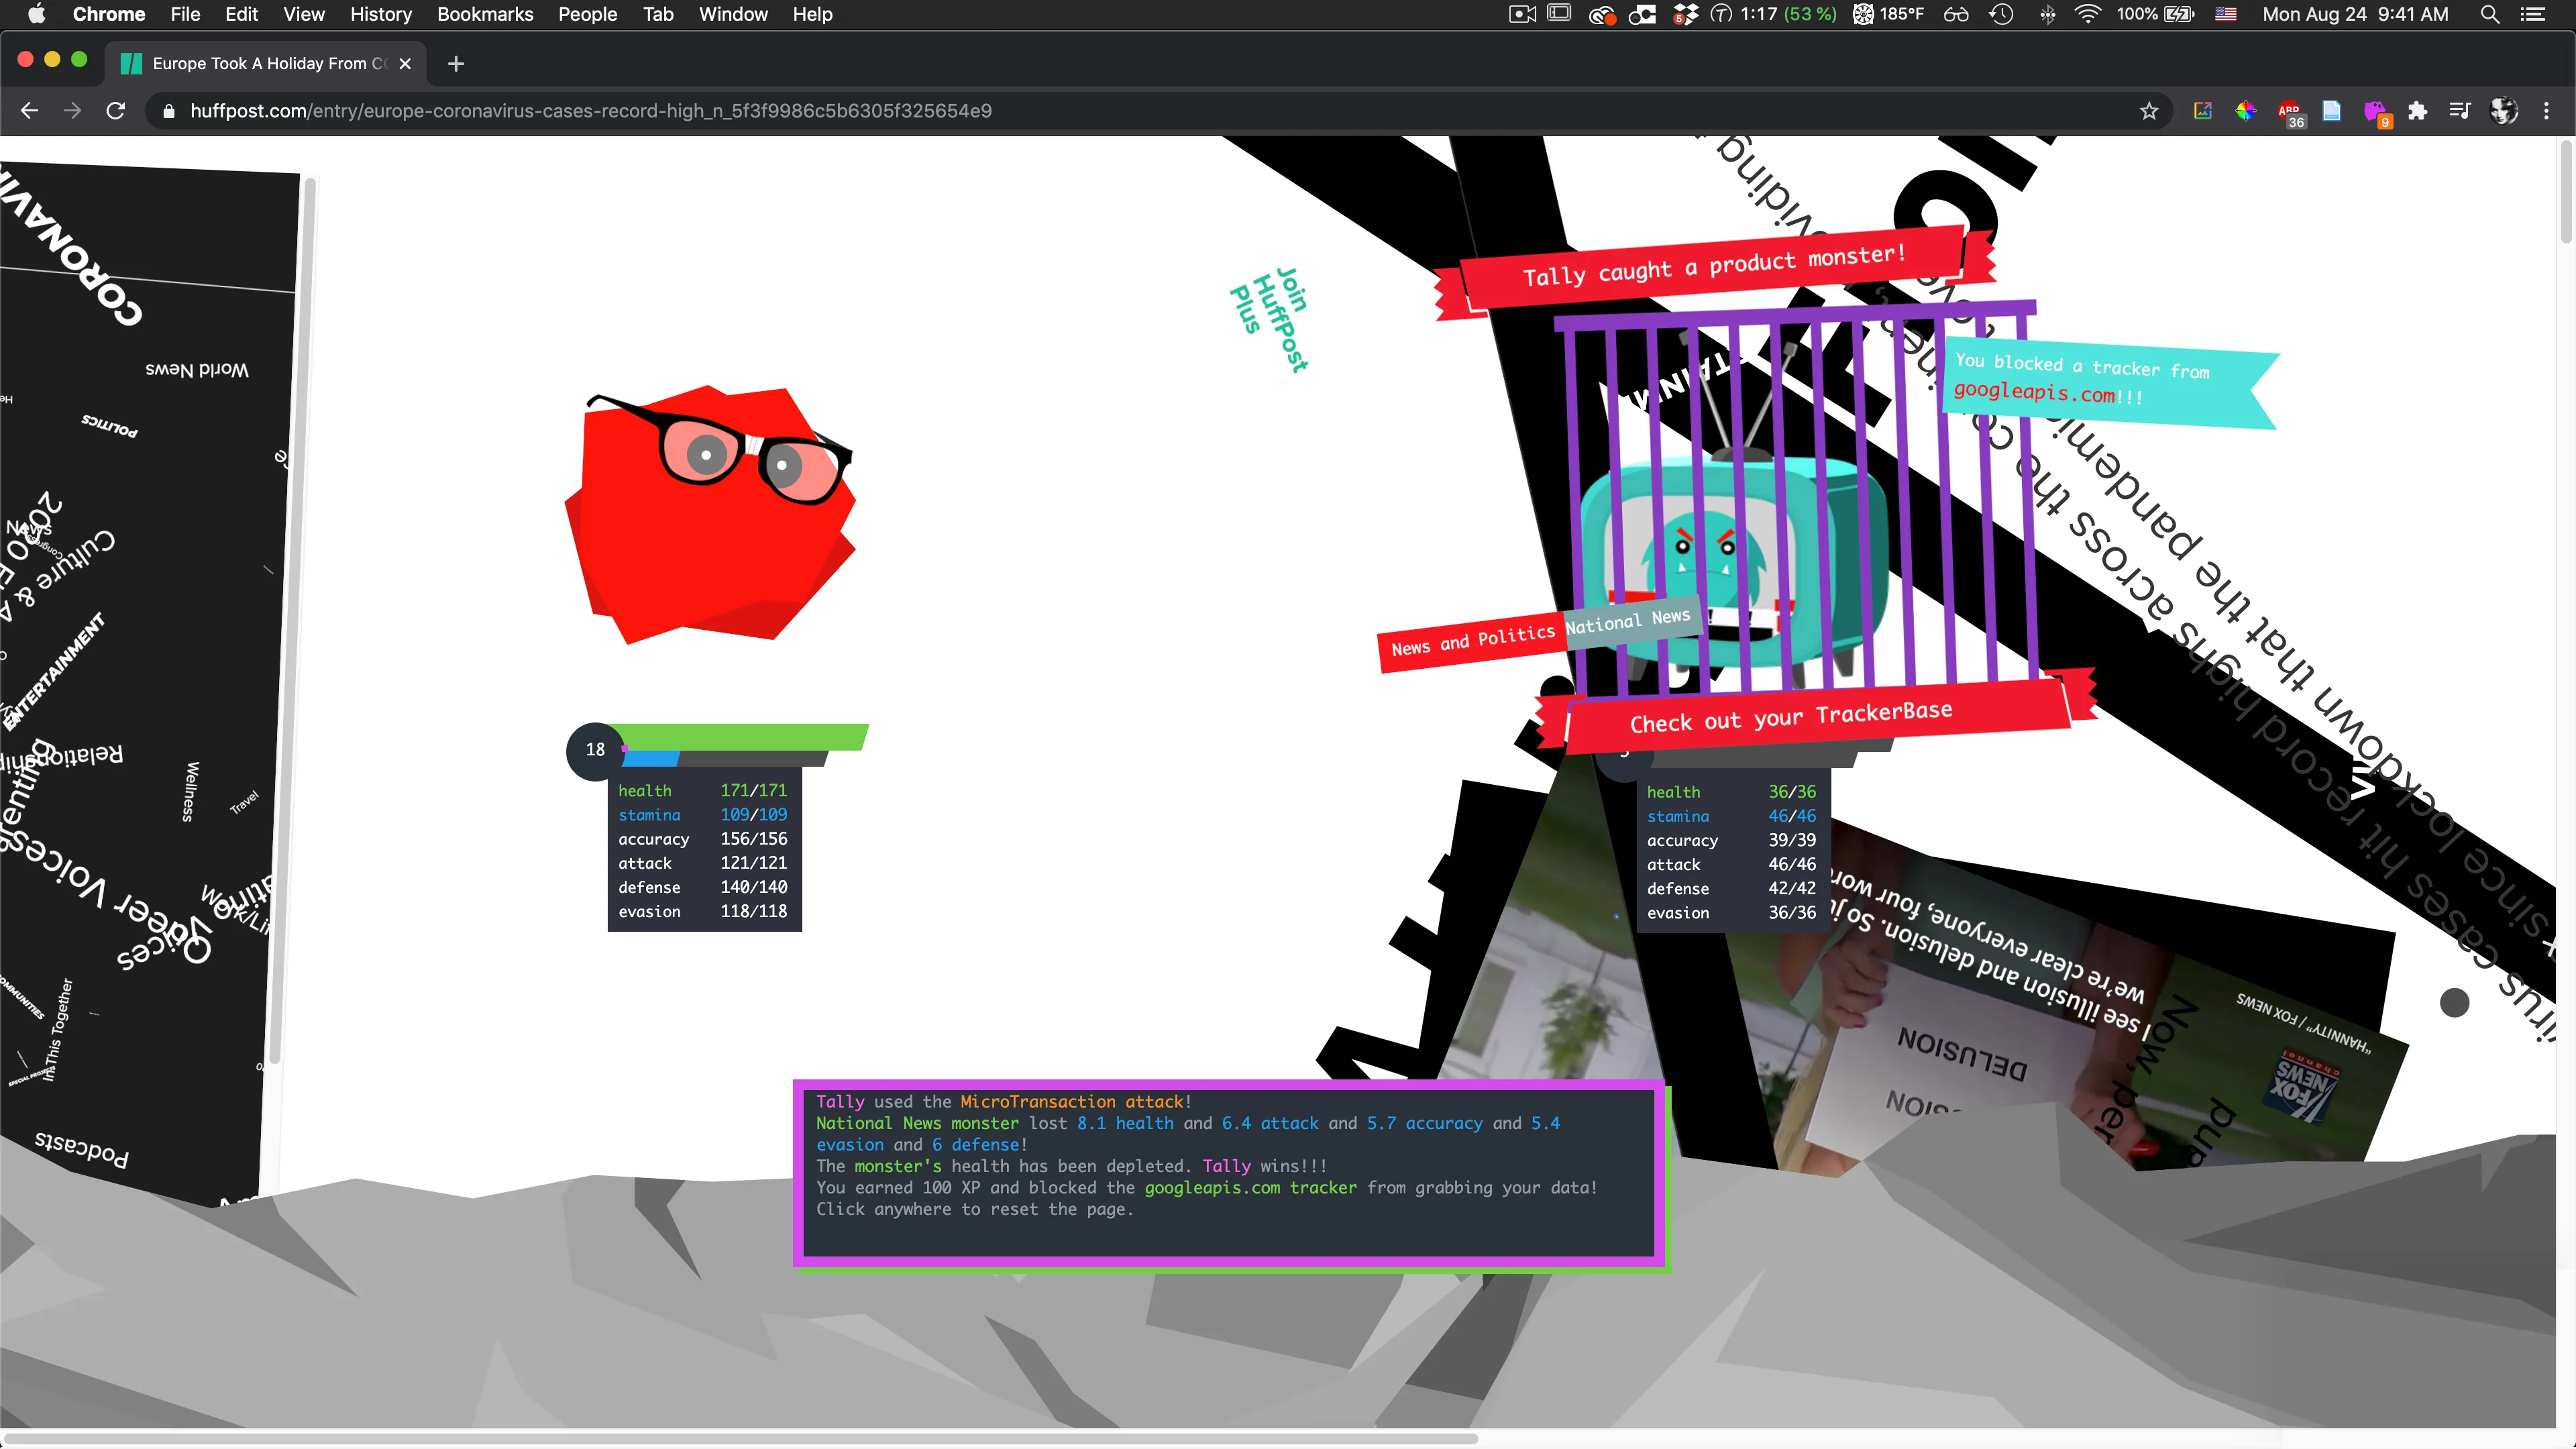Image resolution: width=2576 pixels, height=1449 pixels.
Task: Click the page's horizontal scrollbar
Action: (x=740, y=1438)
